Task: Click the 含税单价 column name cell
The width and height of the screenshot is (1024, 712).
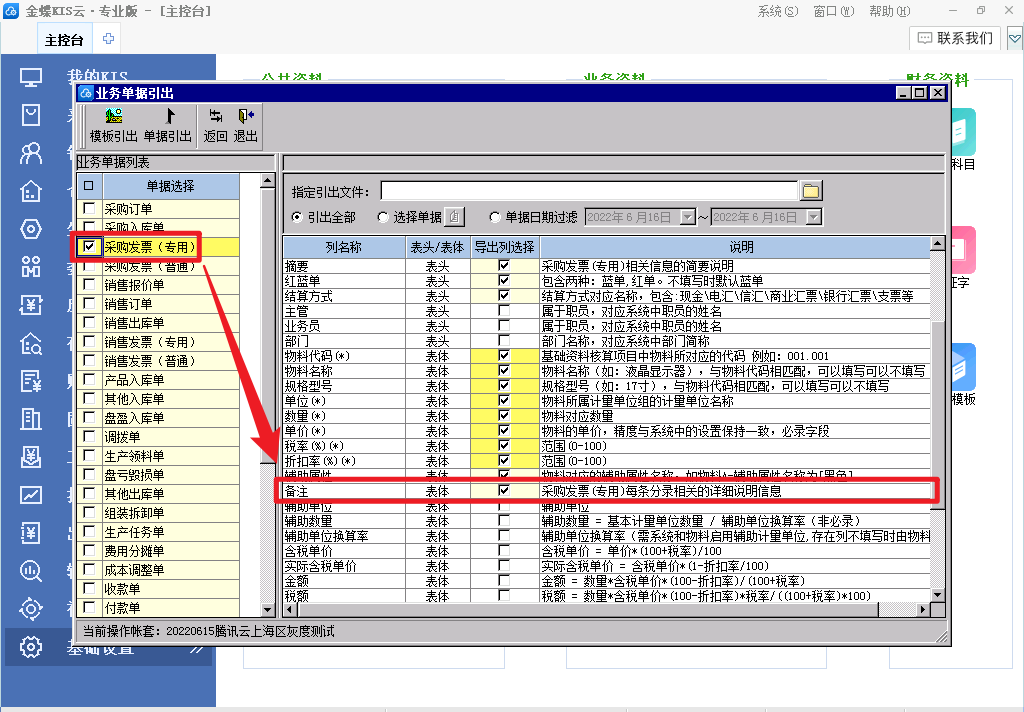Action: [x=344, y=551]
